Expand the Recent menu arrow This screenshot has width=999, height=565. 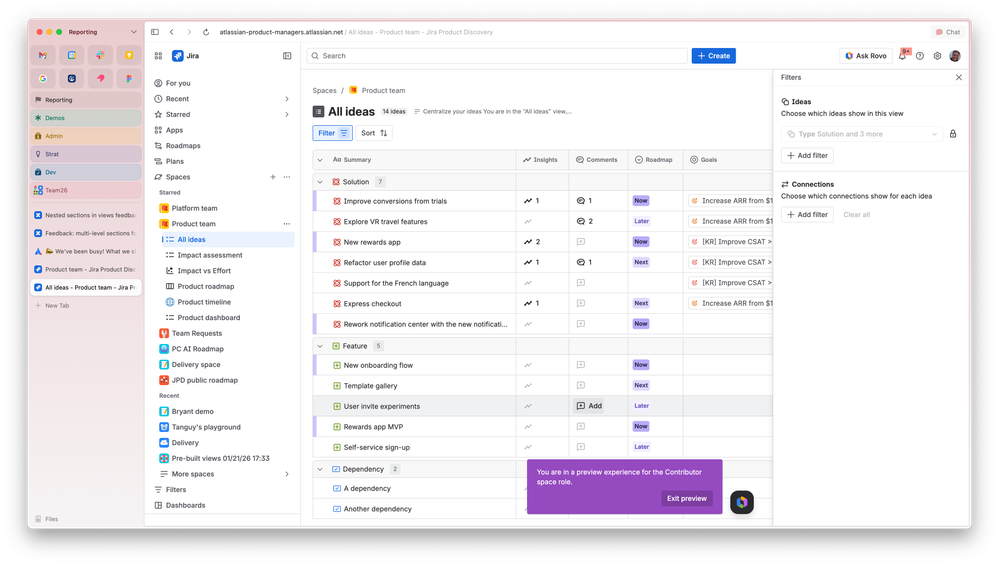287,99
